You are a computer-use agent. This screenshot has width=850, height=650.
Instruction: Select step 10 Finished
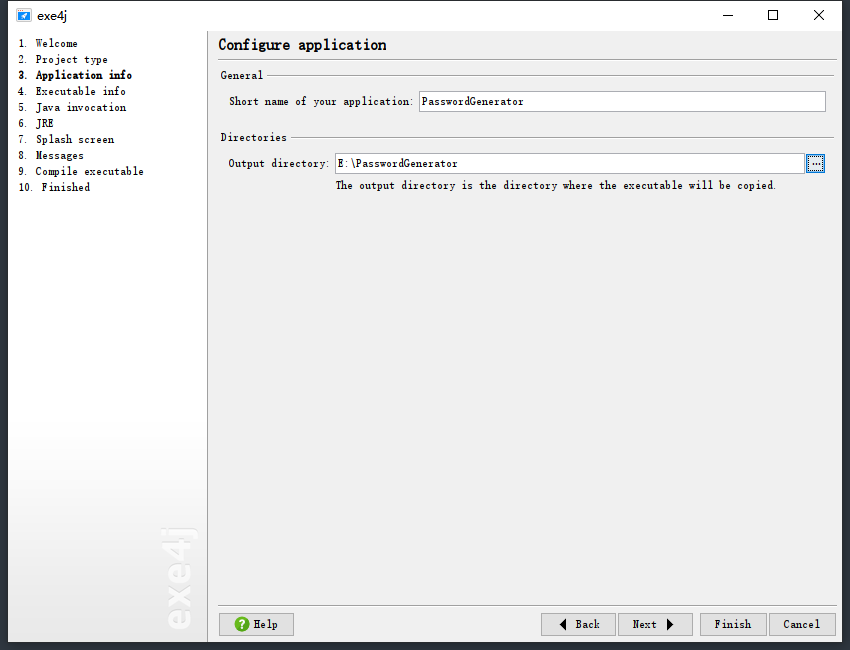tap(54, 188)
